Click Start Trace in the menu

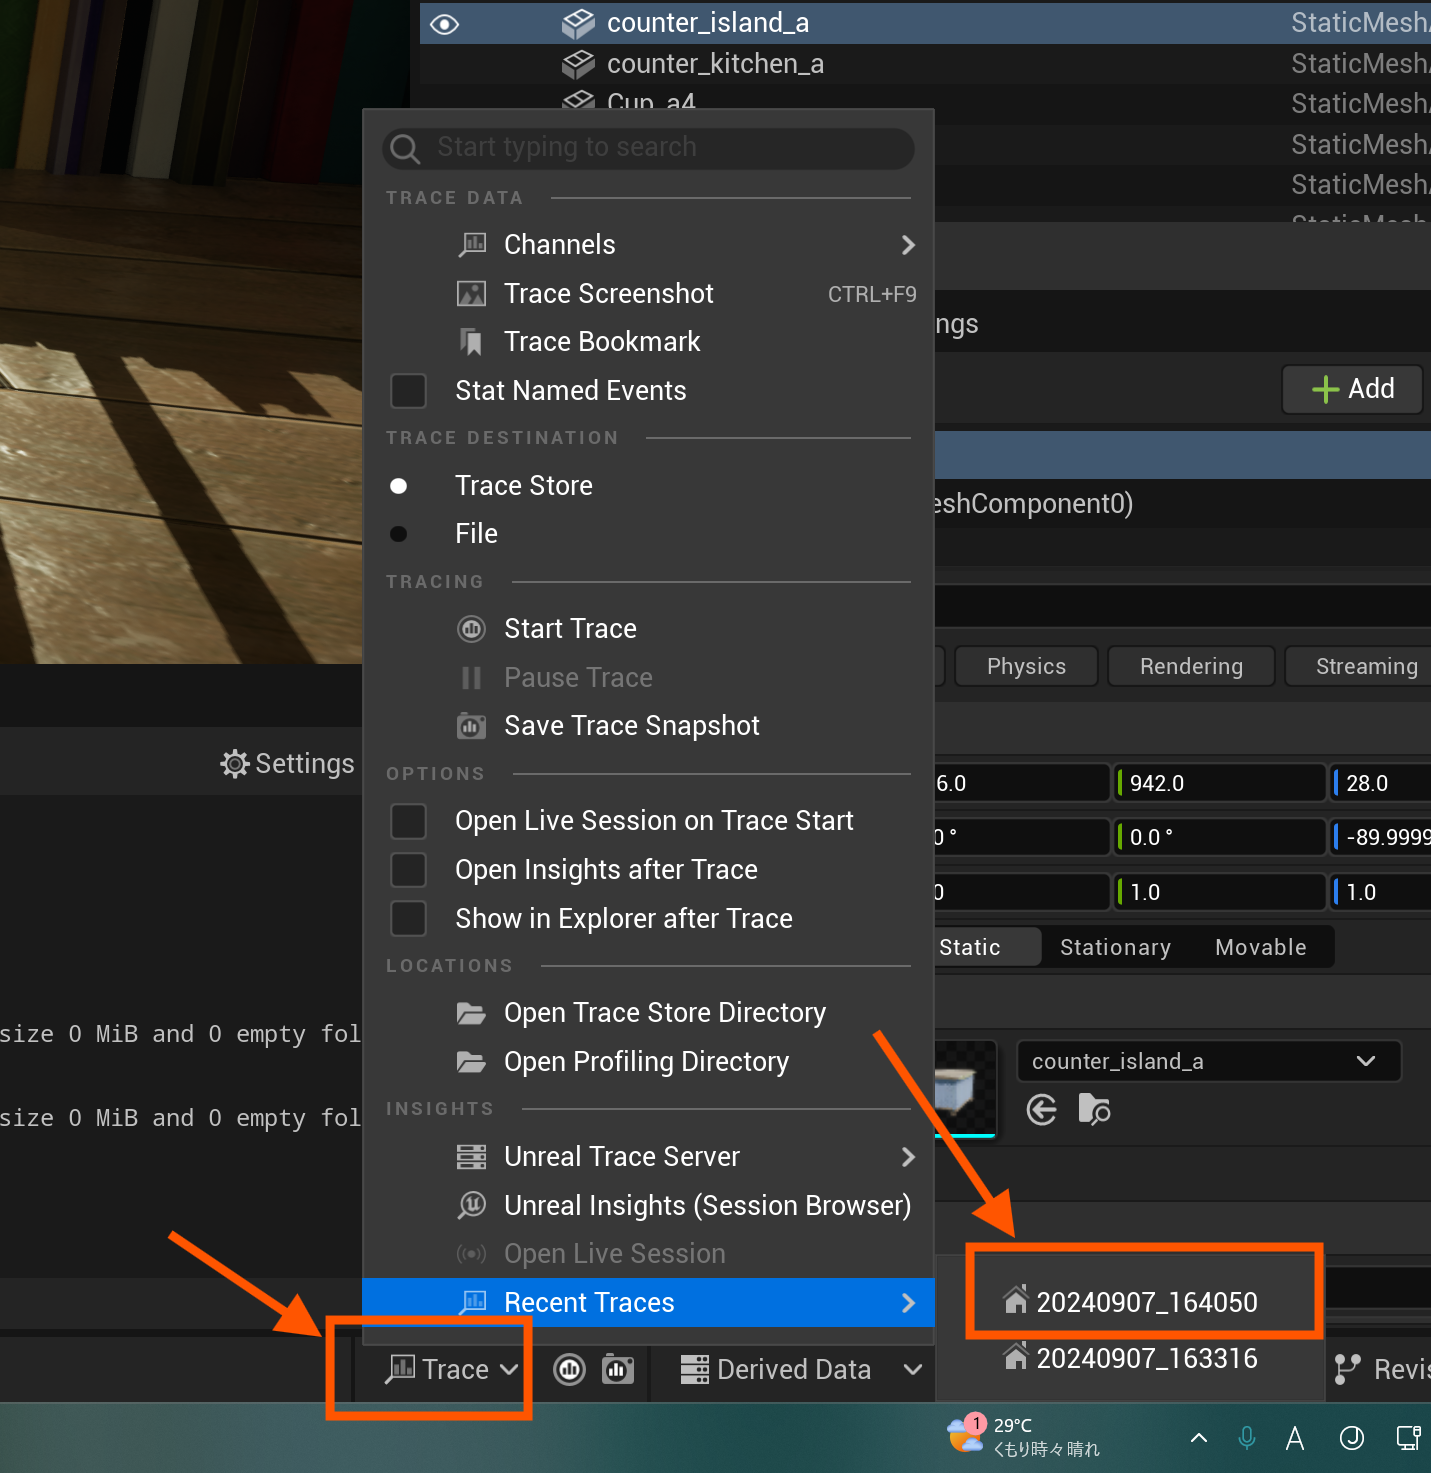pos(648,629)
